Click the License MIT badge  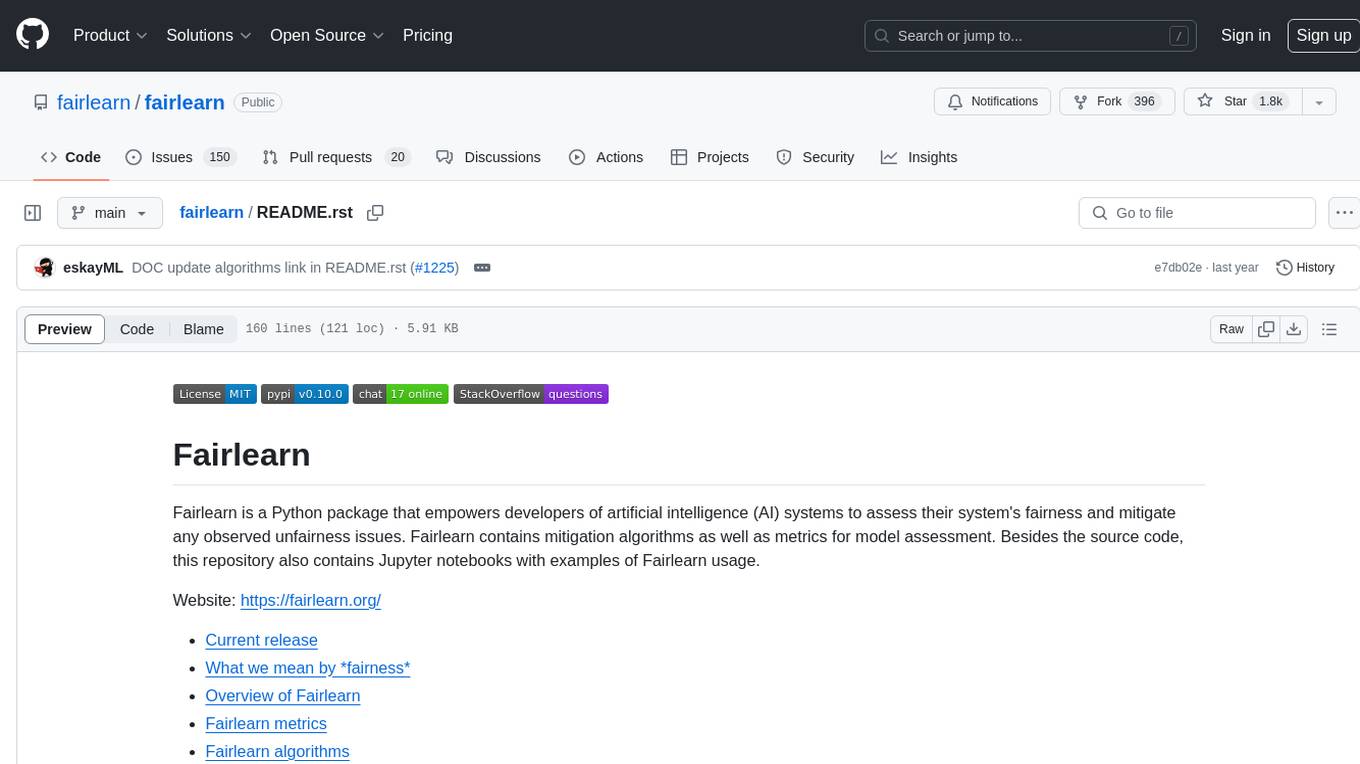click(215, 394)
